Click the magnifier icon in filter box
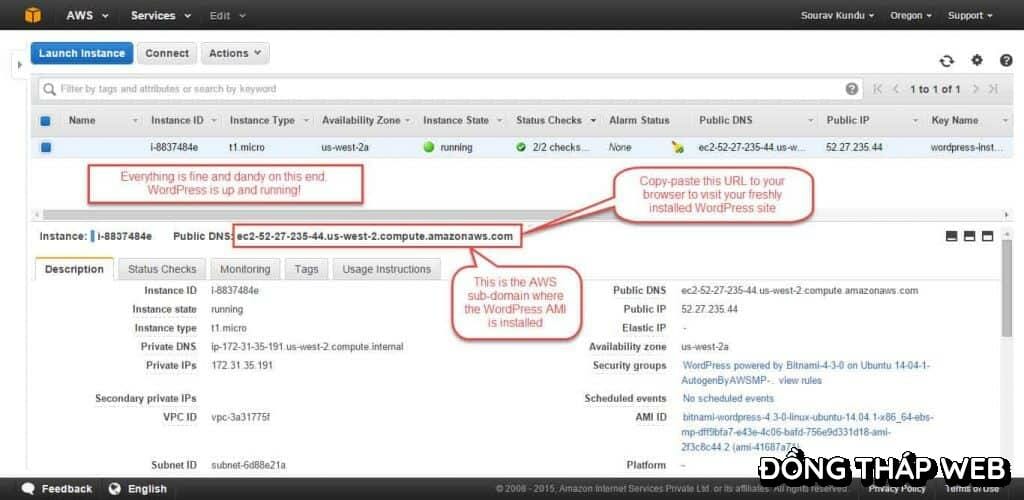The image size is (1024, 500). 49,89
